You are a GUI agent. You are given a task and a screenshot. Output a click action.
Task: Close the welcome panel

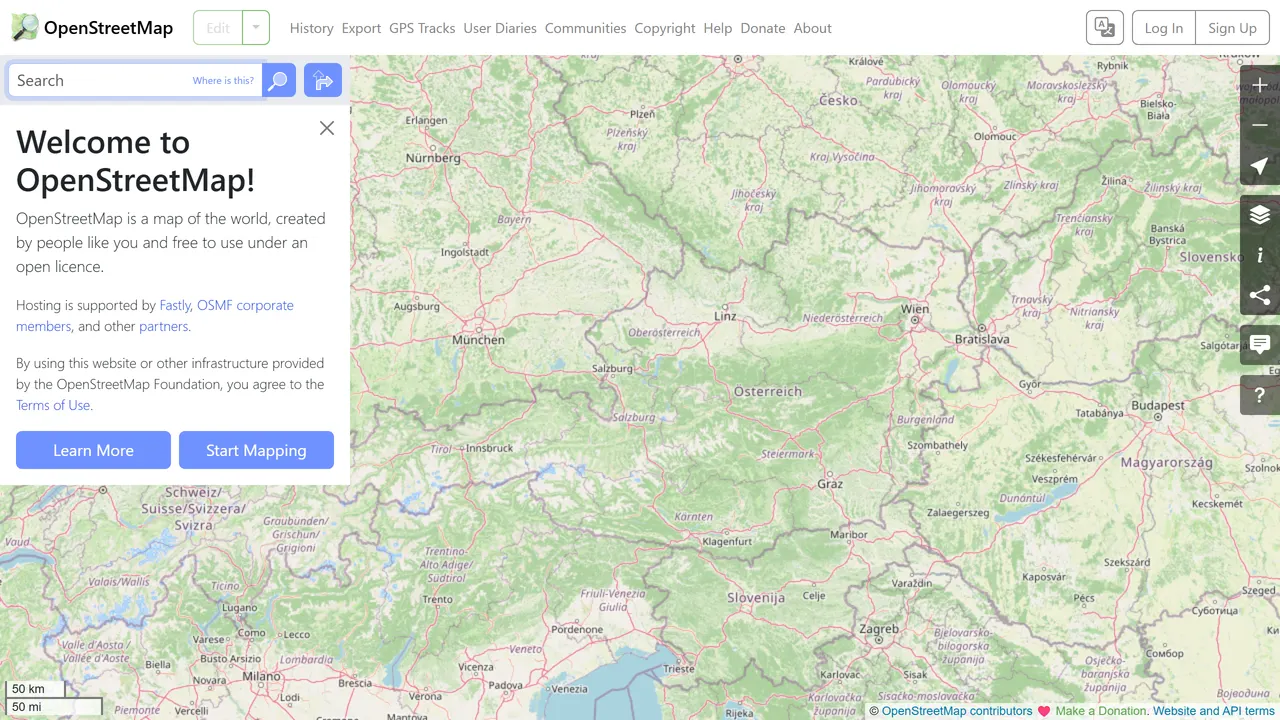(x=327, y=128)
